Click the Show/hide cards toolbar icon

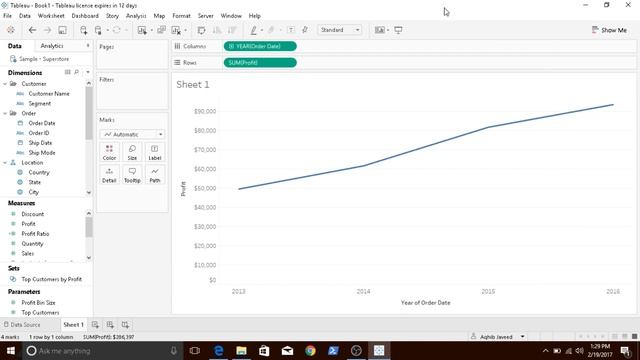(x=380, y=30)
